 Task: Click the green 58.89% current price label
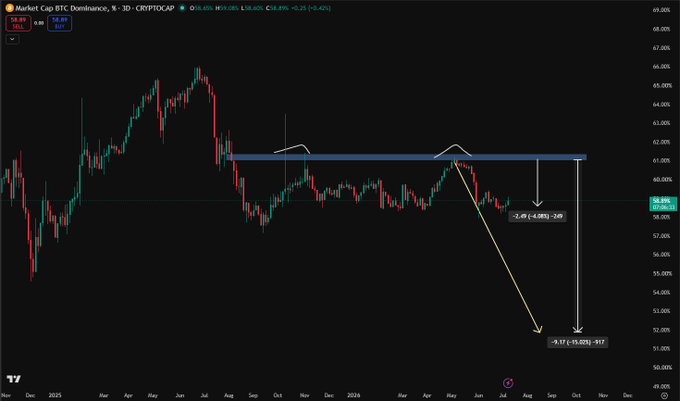click(x=662, y=203)
